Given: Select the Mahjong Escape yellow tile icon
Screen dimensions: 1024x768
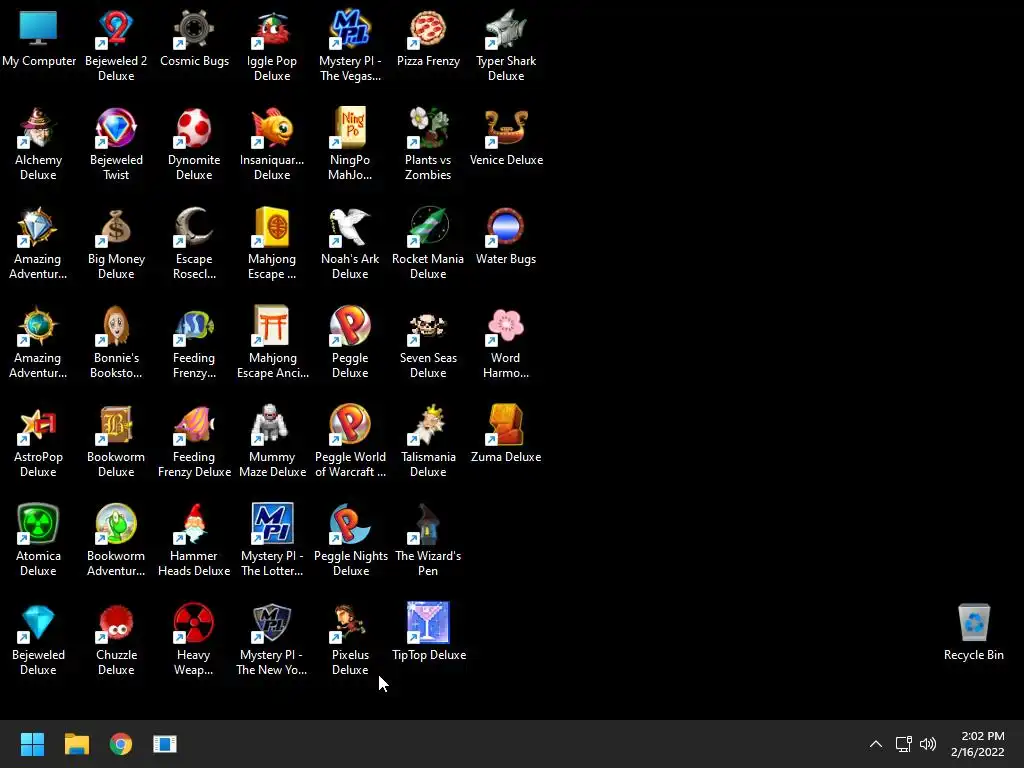Looking at the screenshot, I should tap(272, 227).
